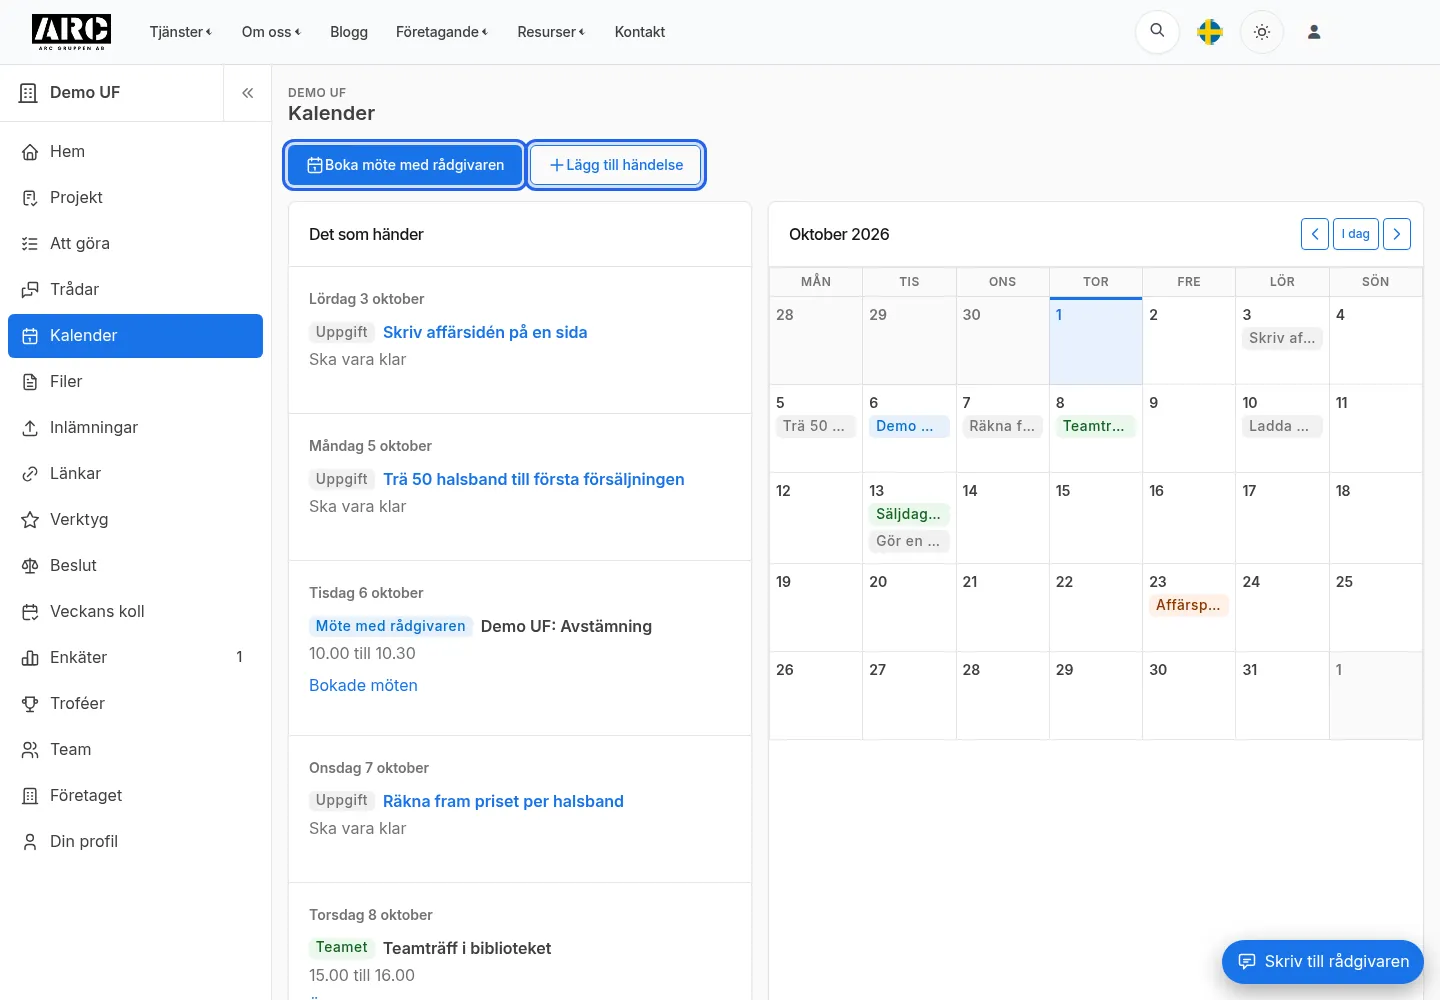This screenshot has width=1440, height=1000.
Task: Go to next month in calendar
Action: [x=1397, y=234]
